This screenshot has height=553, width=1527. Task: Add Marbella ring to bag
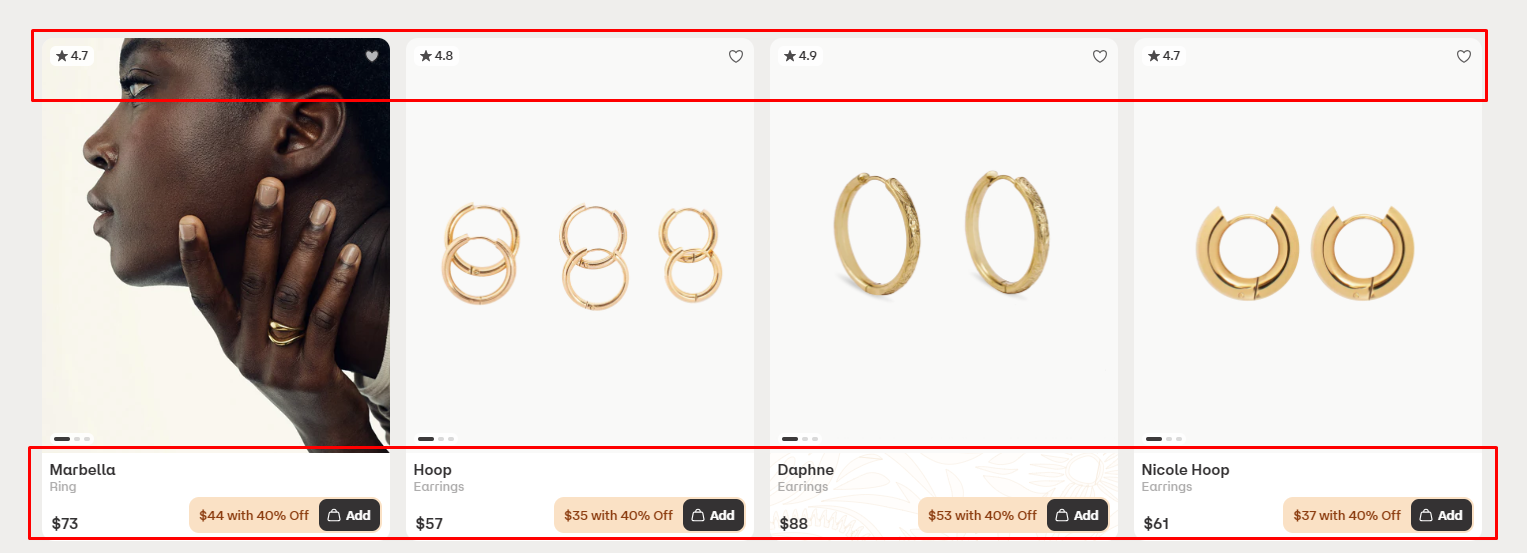pos(350,515)
